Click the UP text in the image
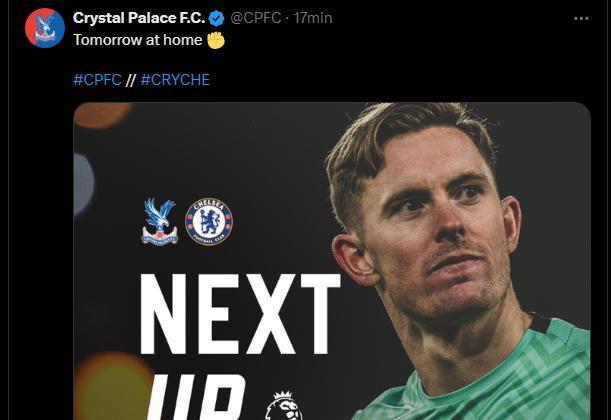This screenshot has width=611, height=420. click(199, 397)
